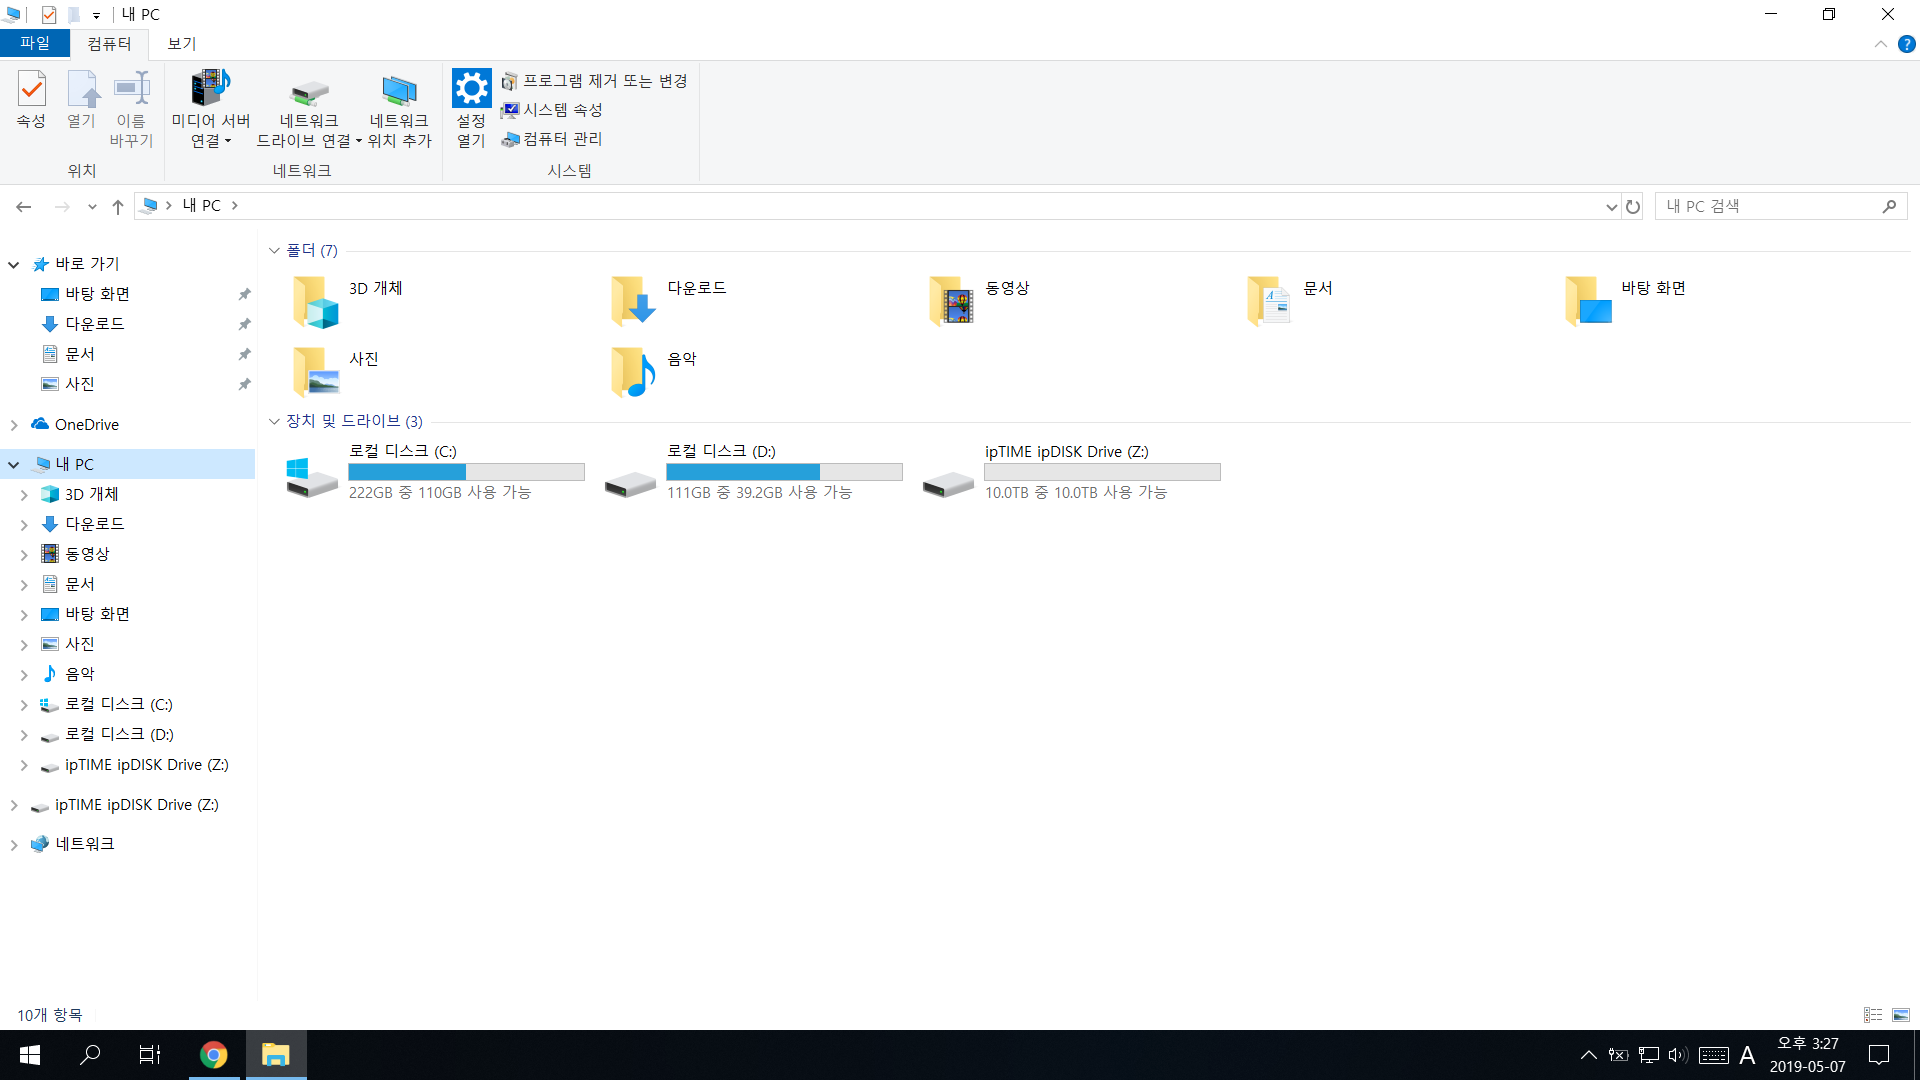Switch to details view in status bar

point(1873,1015)
